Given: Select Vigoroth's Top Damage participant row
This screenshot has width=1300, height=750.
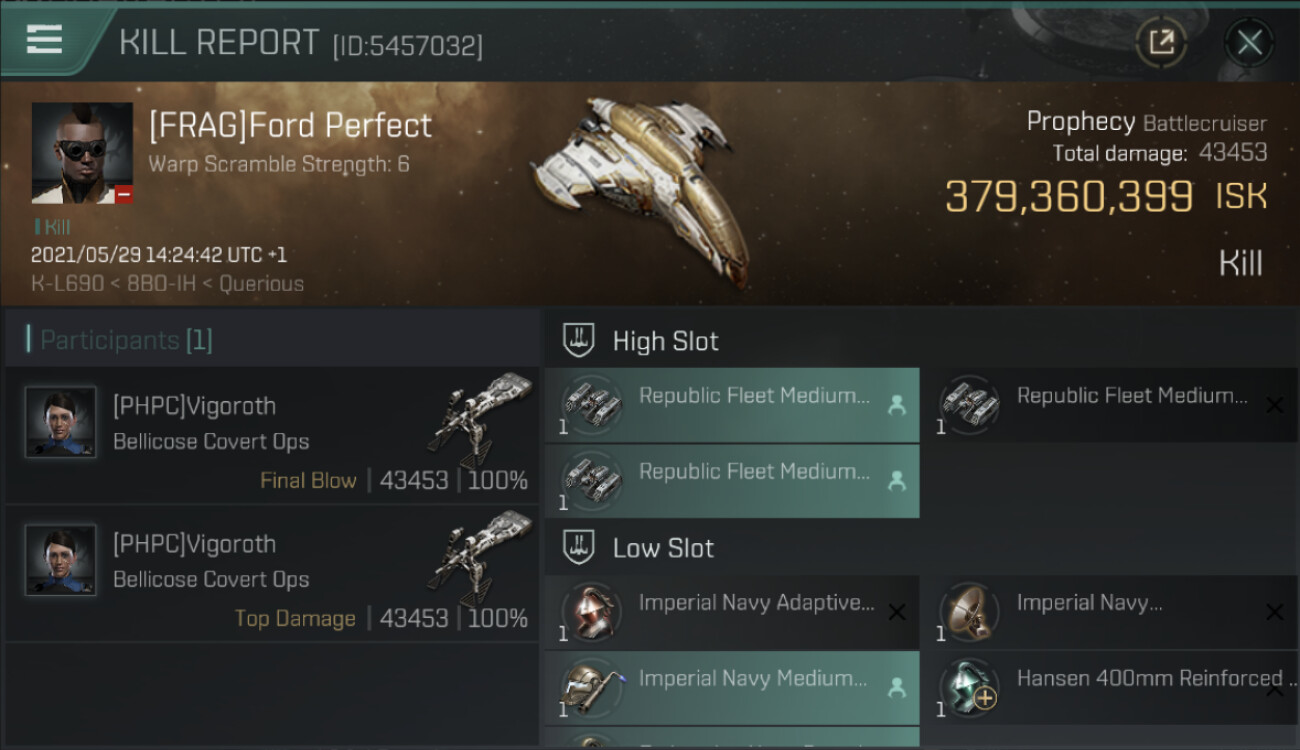Looking at the screenshot, I should pos(272,574).
